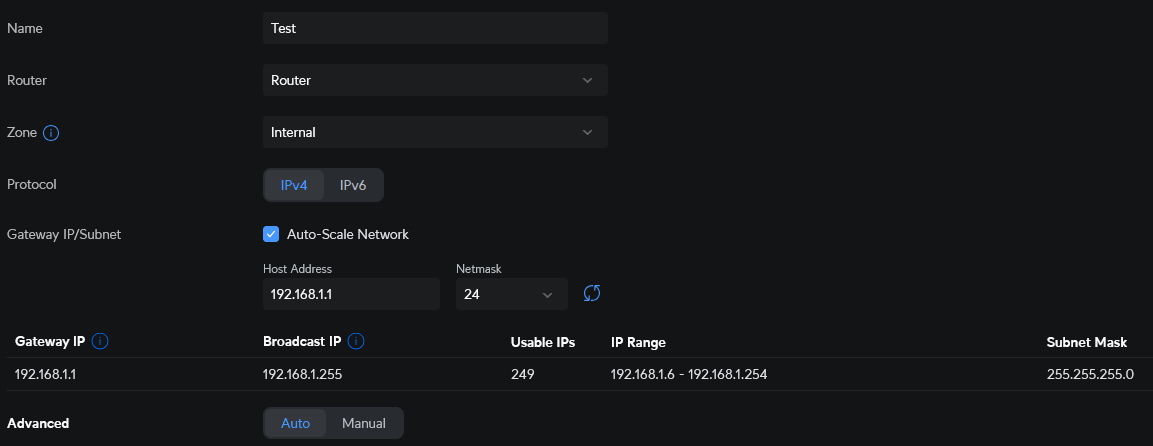The image size is (1153, 446).
Task: Switch Advanced mode to Manual
Action: (364, 423)
